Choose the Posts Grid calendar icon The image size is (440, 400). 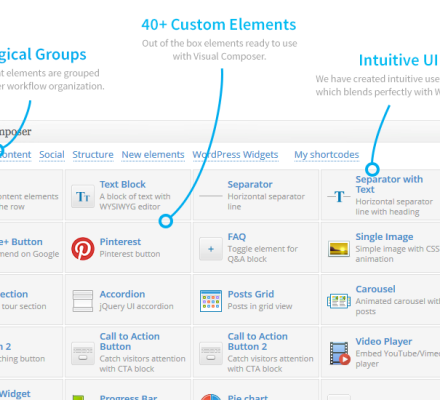point(211,301)
